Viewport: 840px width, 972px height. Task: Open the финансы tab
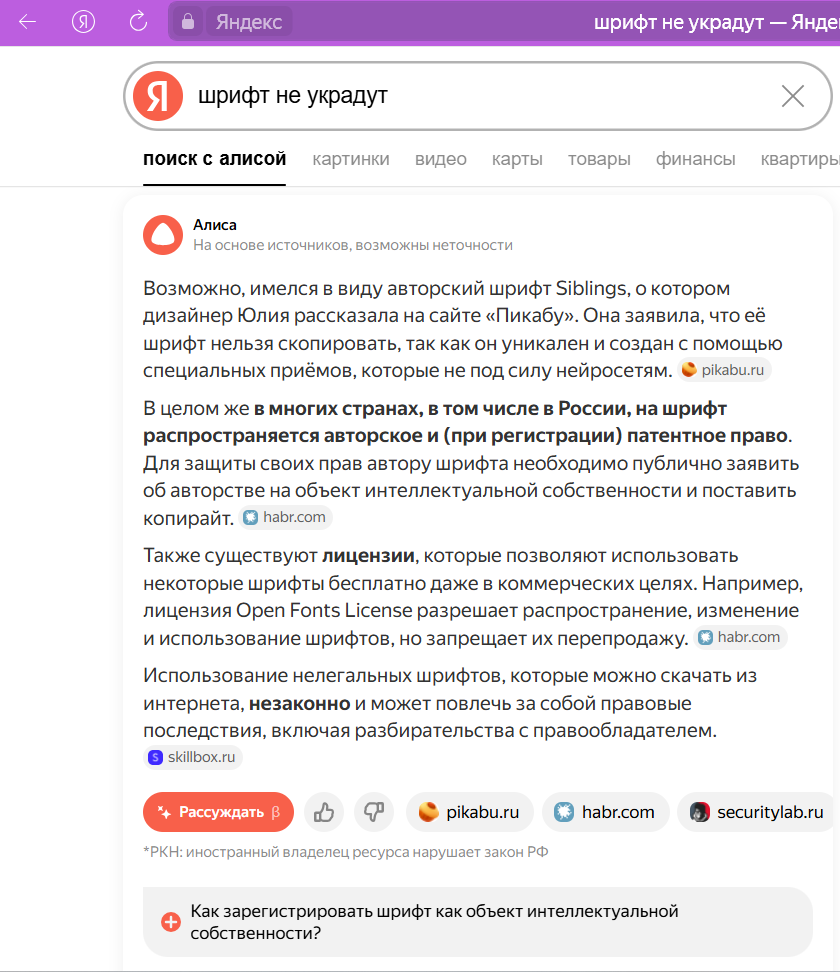click(x=695, y=159)
